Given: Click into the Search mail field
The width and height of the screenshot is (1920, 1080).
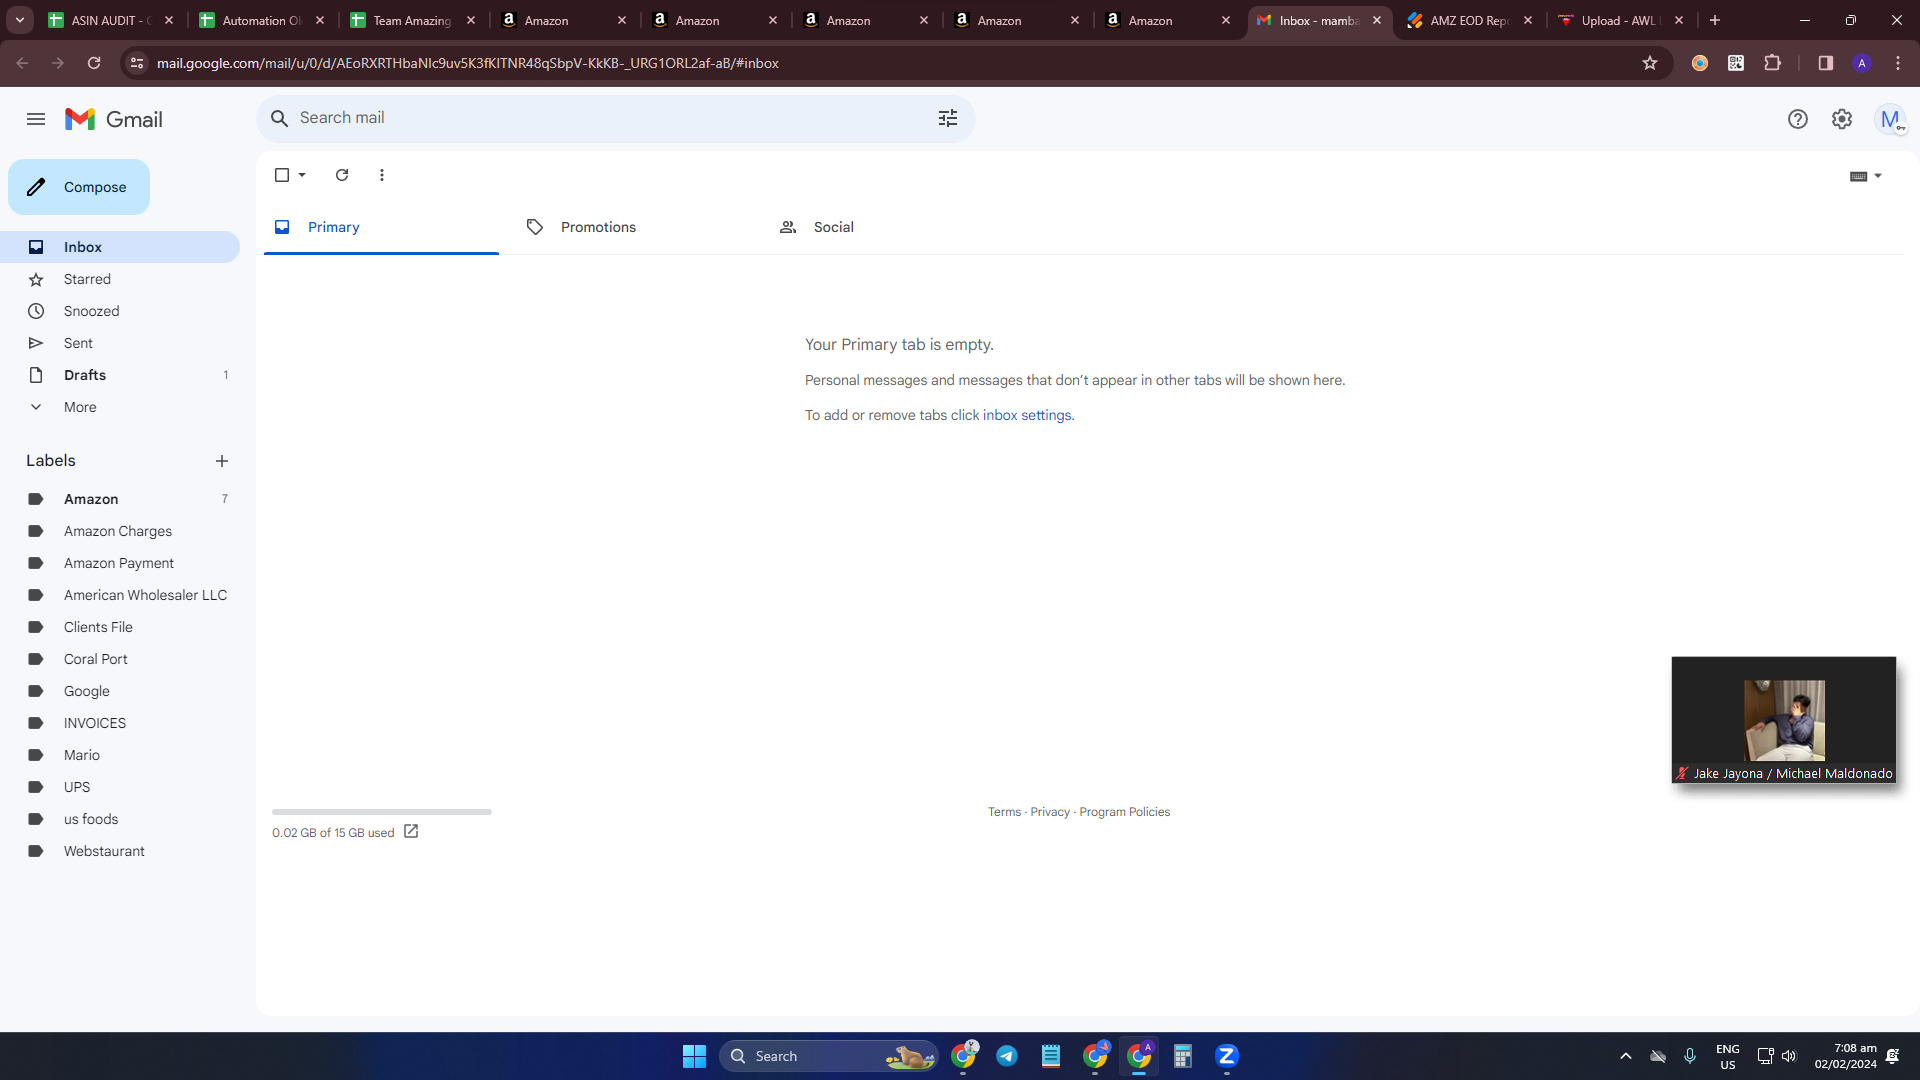Looking at the screenshot, I should [610, 118].
